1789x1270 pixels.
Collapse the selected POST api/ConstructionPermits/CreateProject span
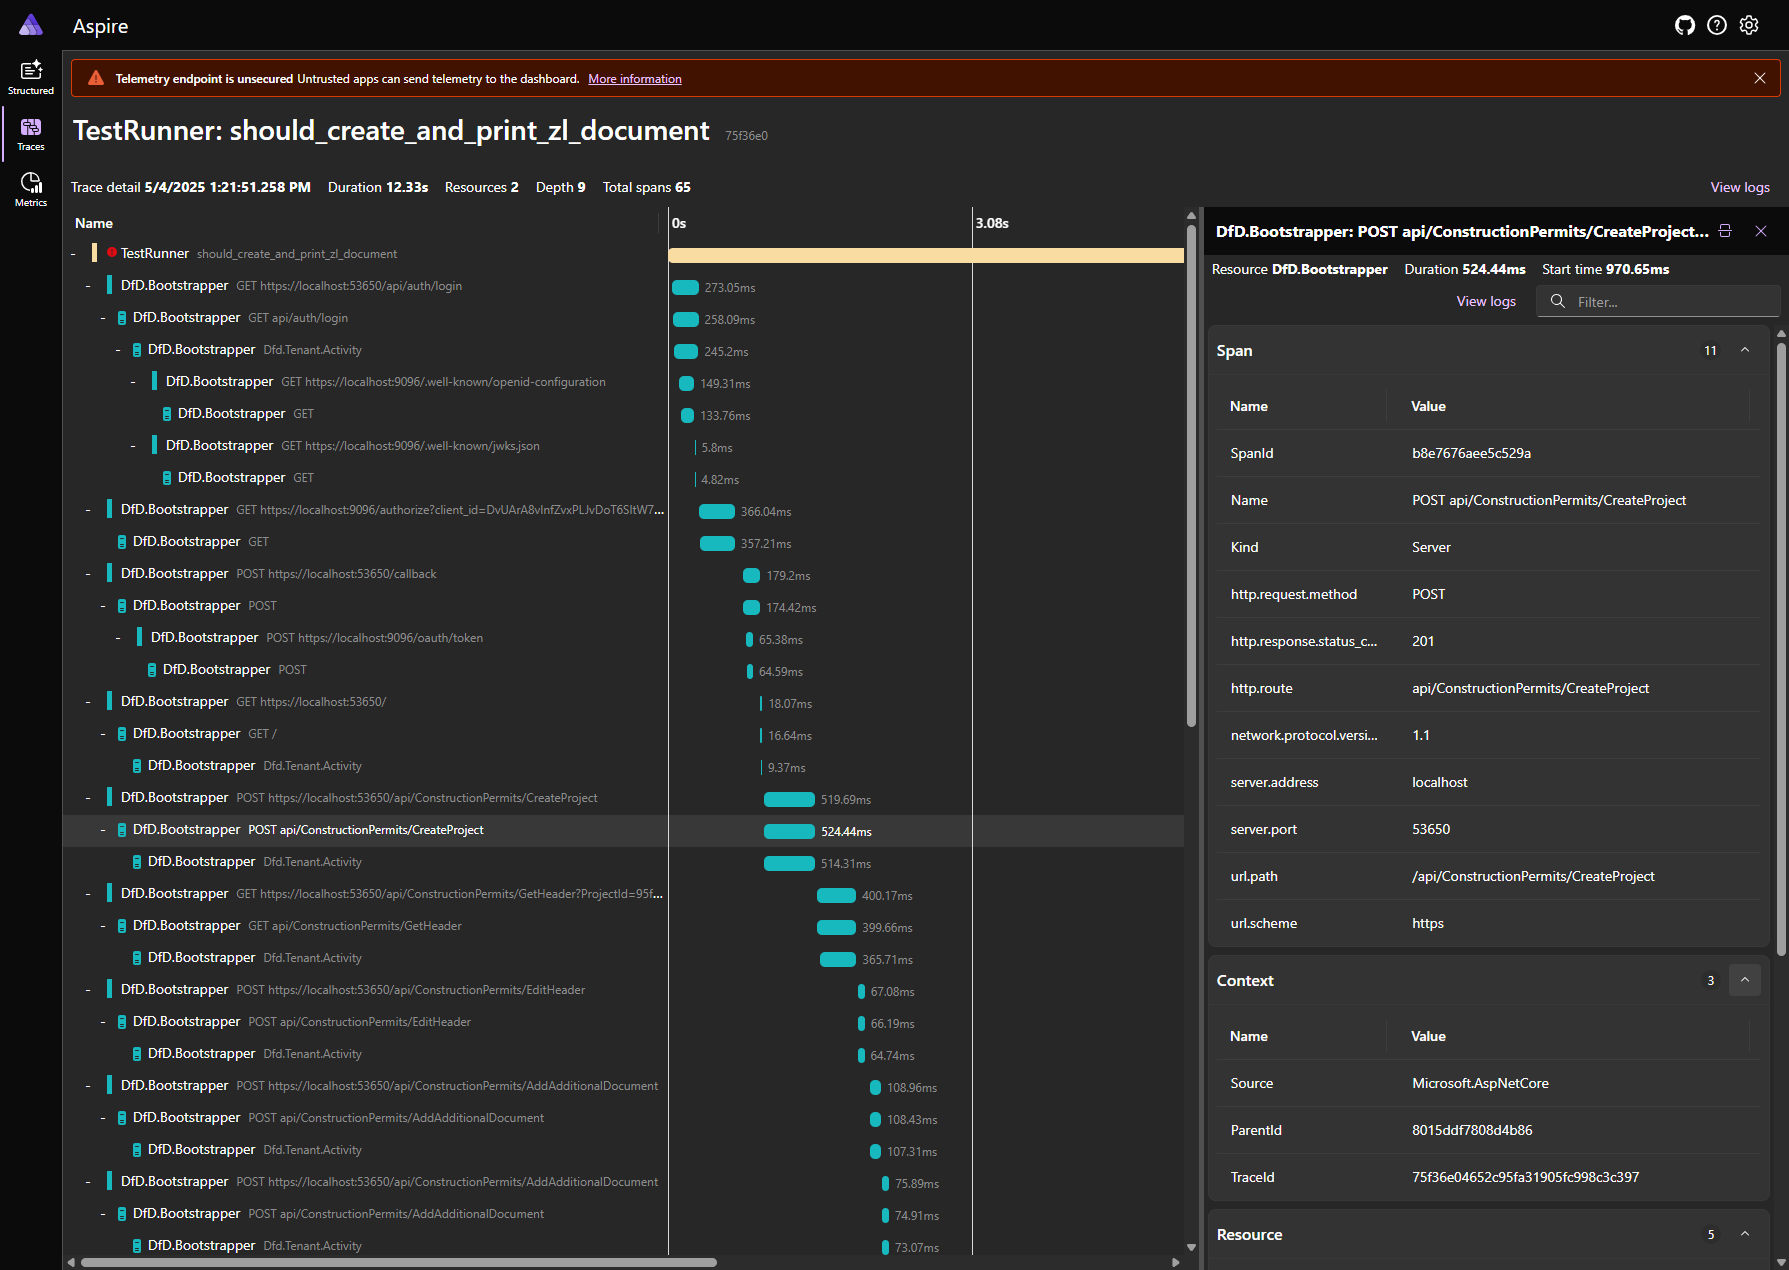pos(103,830)
